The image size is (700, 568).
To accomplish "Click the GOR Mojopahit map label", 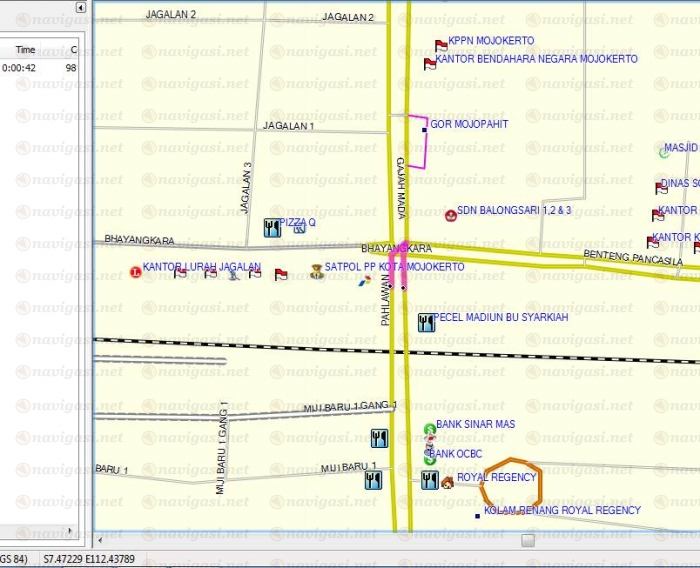I will pos(469,125).
